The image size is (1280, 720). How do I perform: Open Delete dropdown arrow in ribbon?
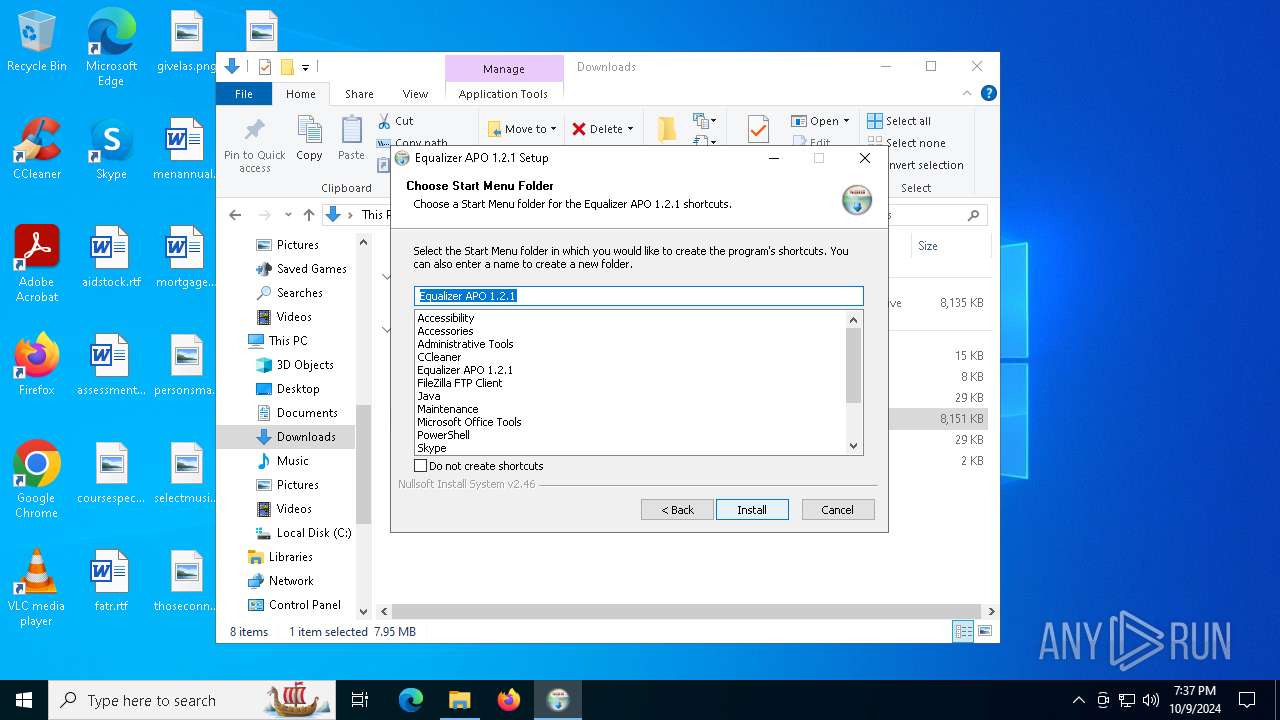(x=630, y=129)
